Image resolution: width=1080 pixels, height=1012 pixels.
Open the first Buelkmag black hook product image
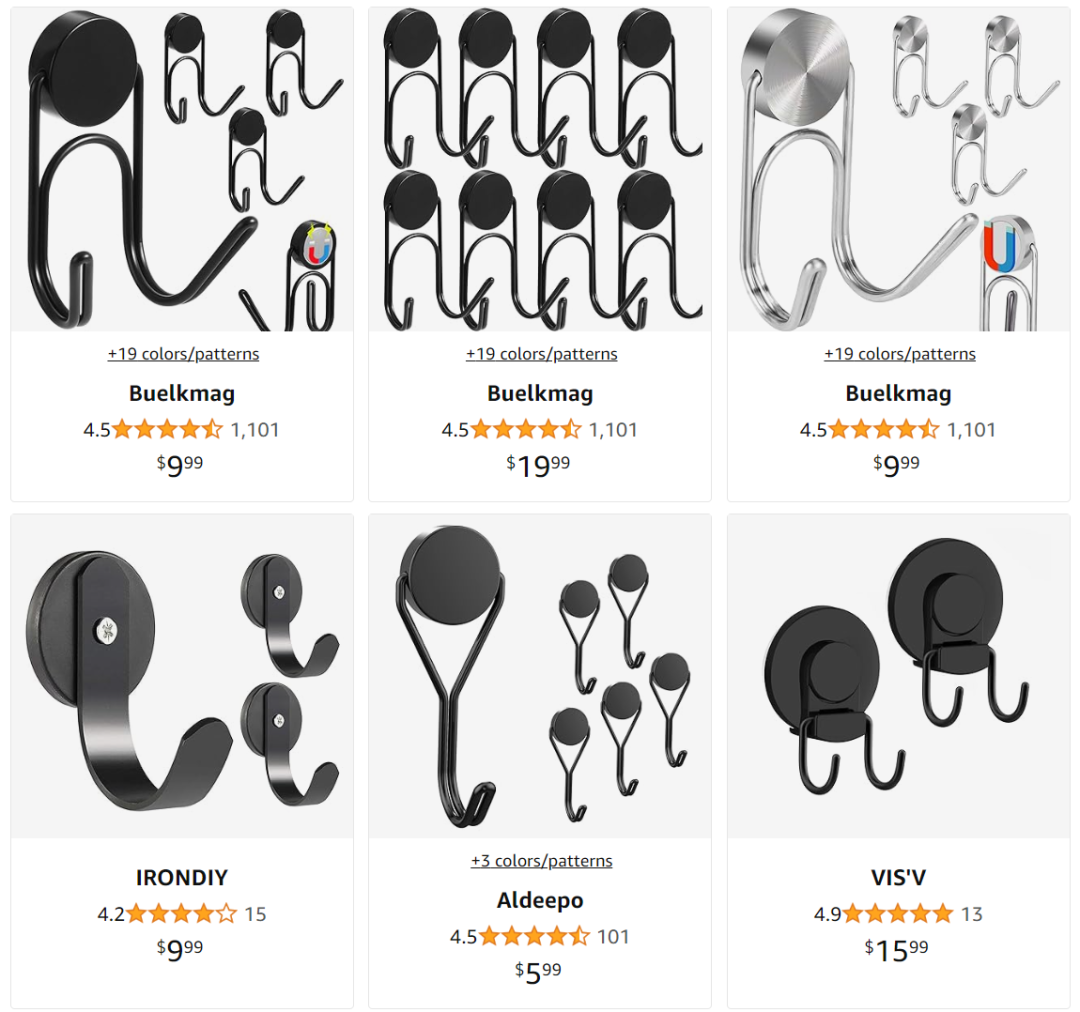(182, 169)
